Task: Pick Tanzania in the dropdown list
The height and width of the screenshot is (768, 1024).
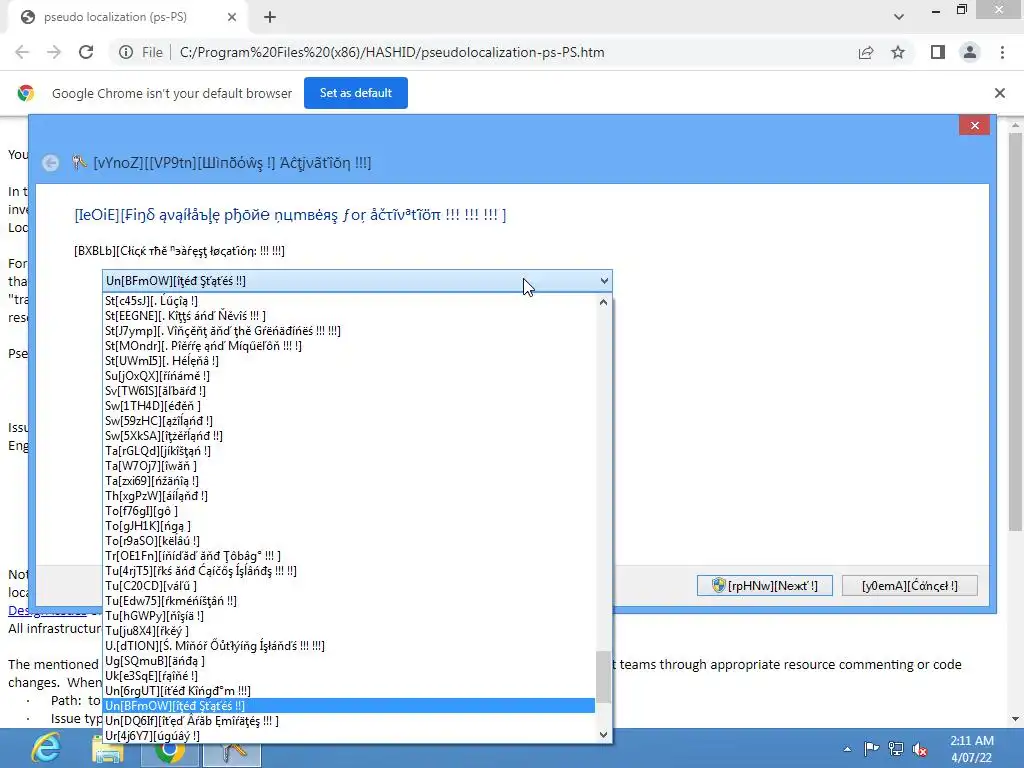Action: pyautogui.click(x=349, y=481)
